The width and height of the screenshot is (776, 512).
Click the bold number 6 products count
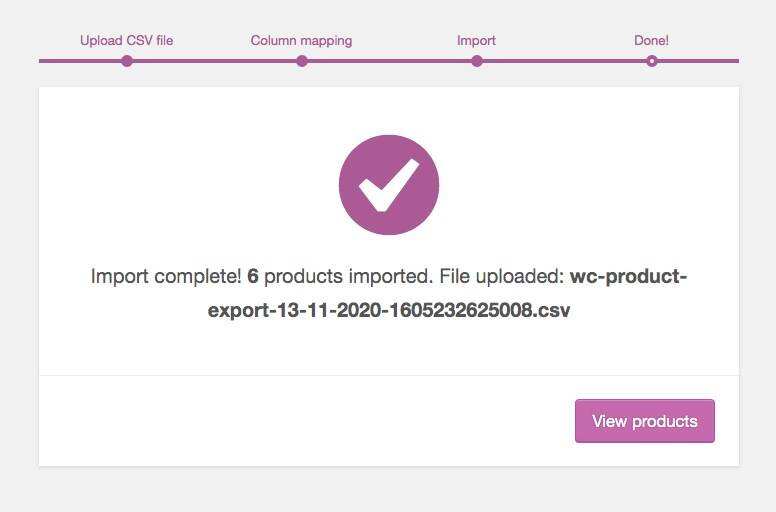pos(252,276)
